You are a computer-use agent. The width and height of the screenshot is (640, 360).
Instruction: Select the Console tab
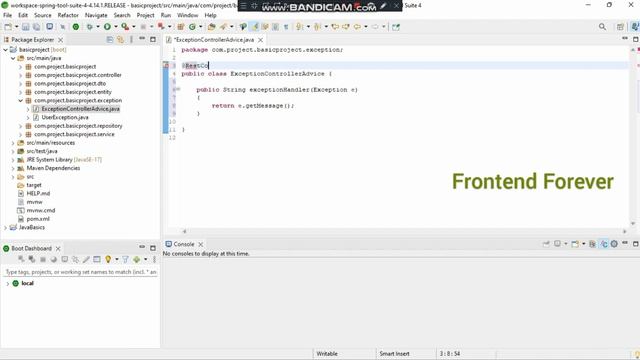[x=184, y=244]
